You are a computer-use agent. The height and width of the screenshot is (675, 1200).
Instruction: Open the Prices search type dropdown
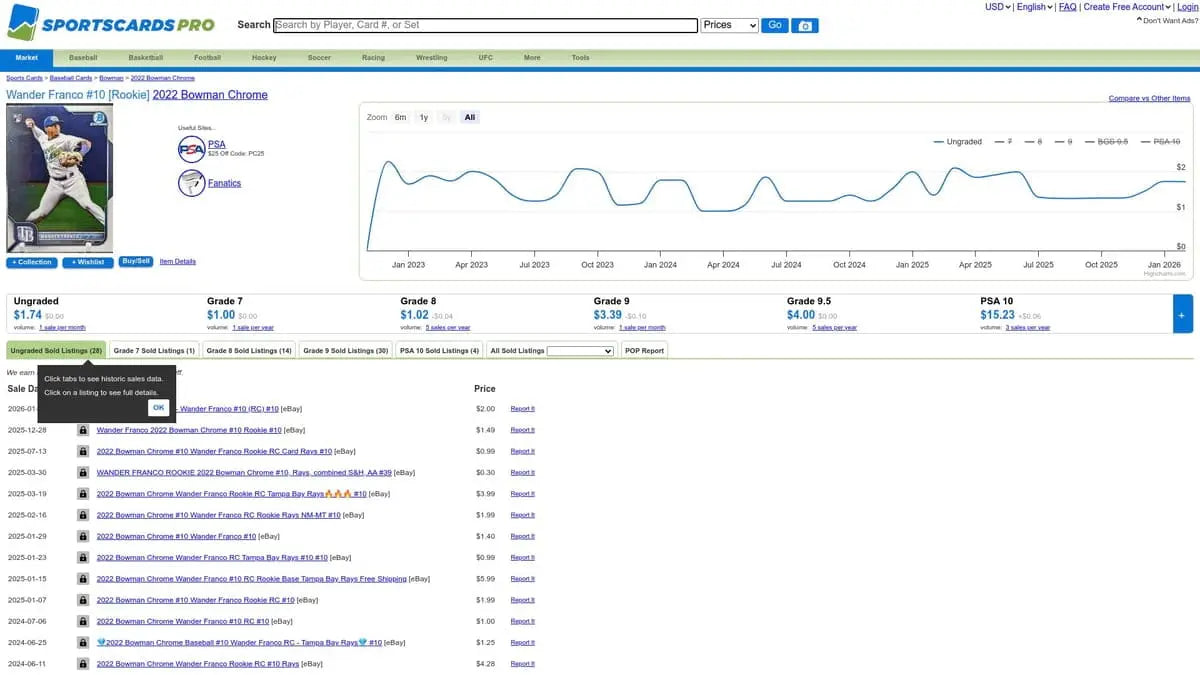(x=730, y=25)
